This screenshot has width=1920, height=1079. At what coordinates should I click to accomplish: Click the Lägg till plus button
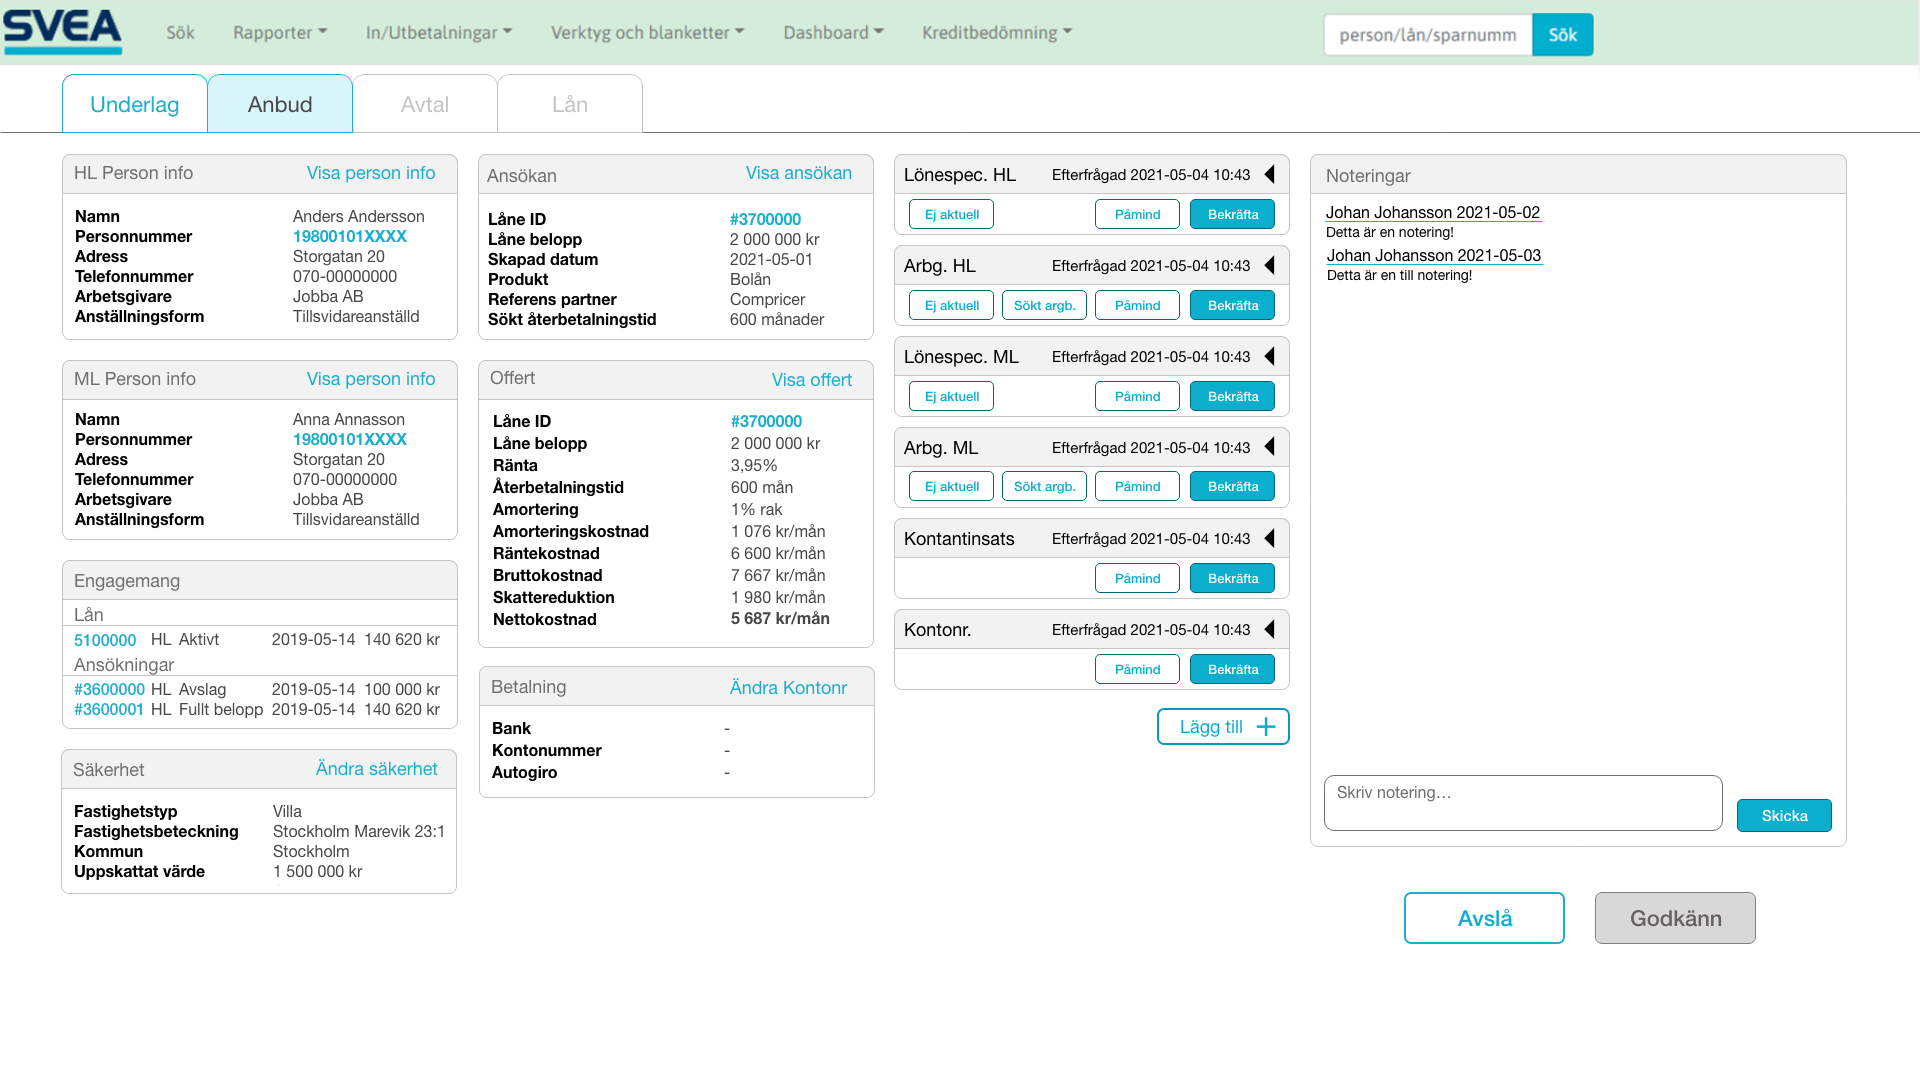tap(1222, 726)
